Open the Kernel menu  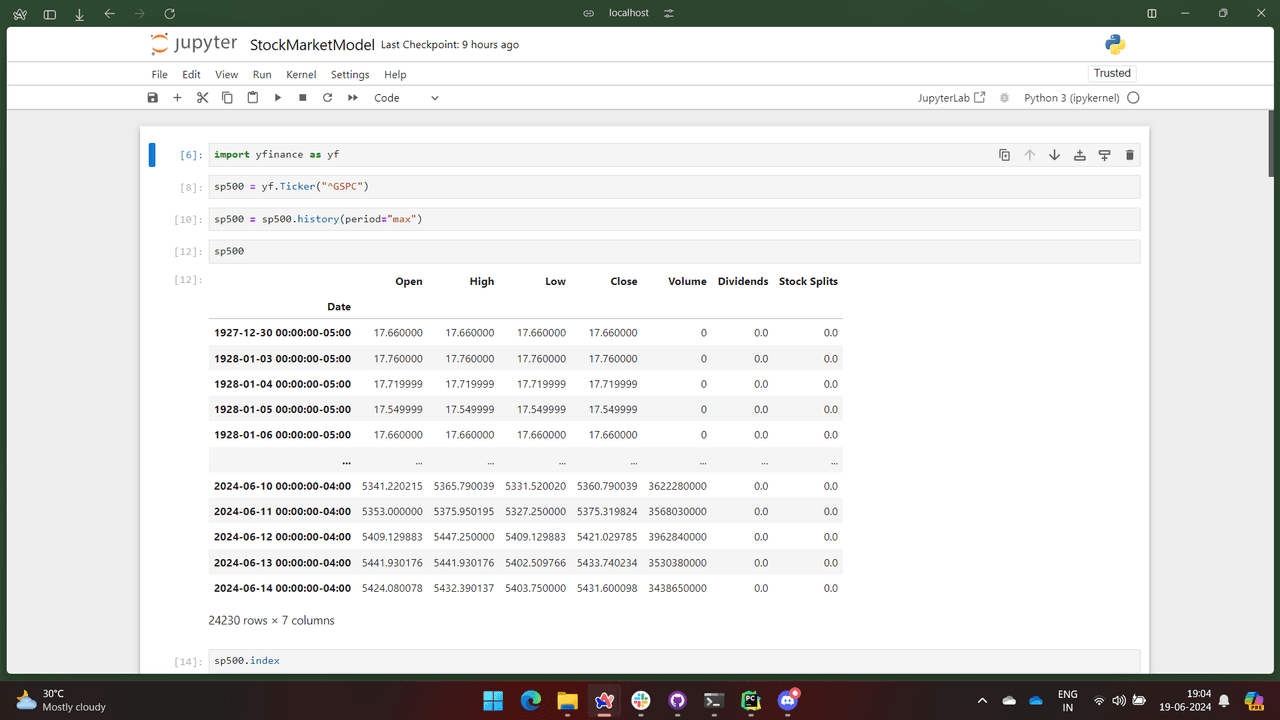[x=301, y=75]
